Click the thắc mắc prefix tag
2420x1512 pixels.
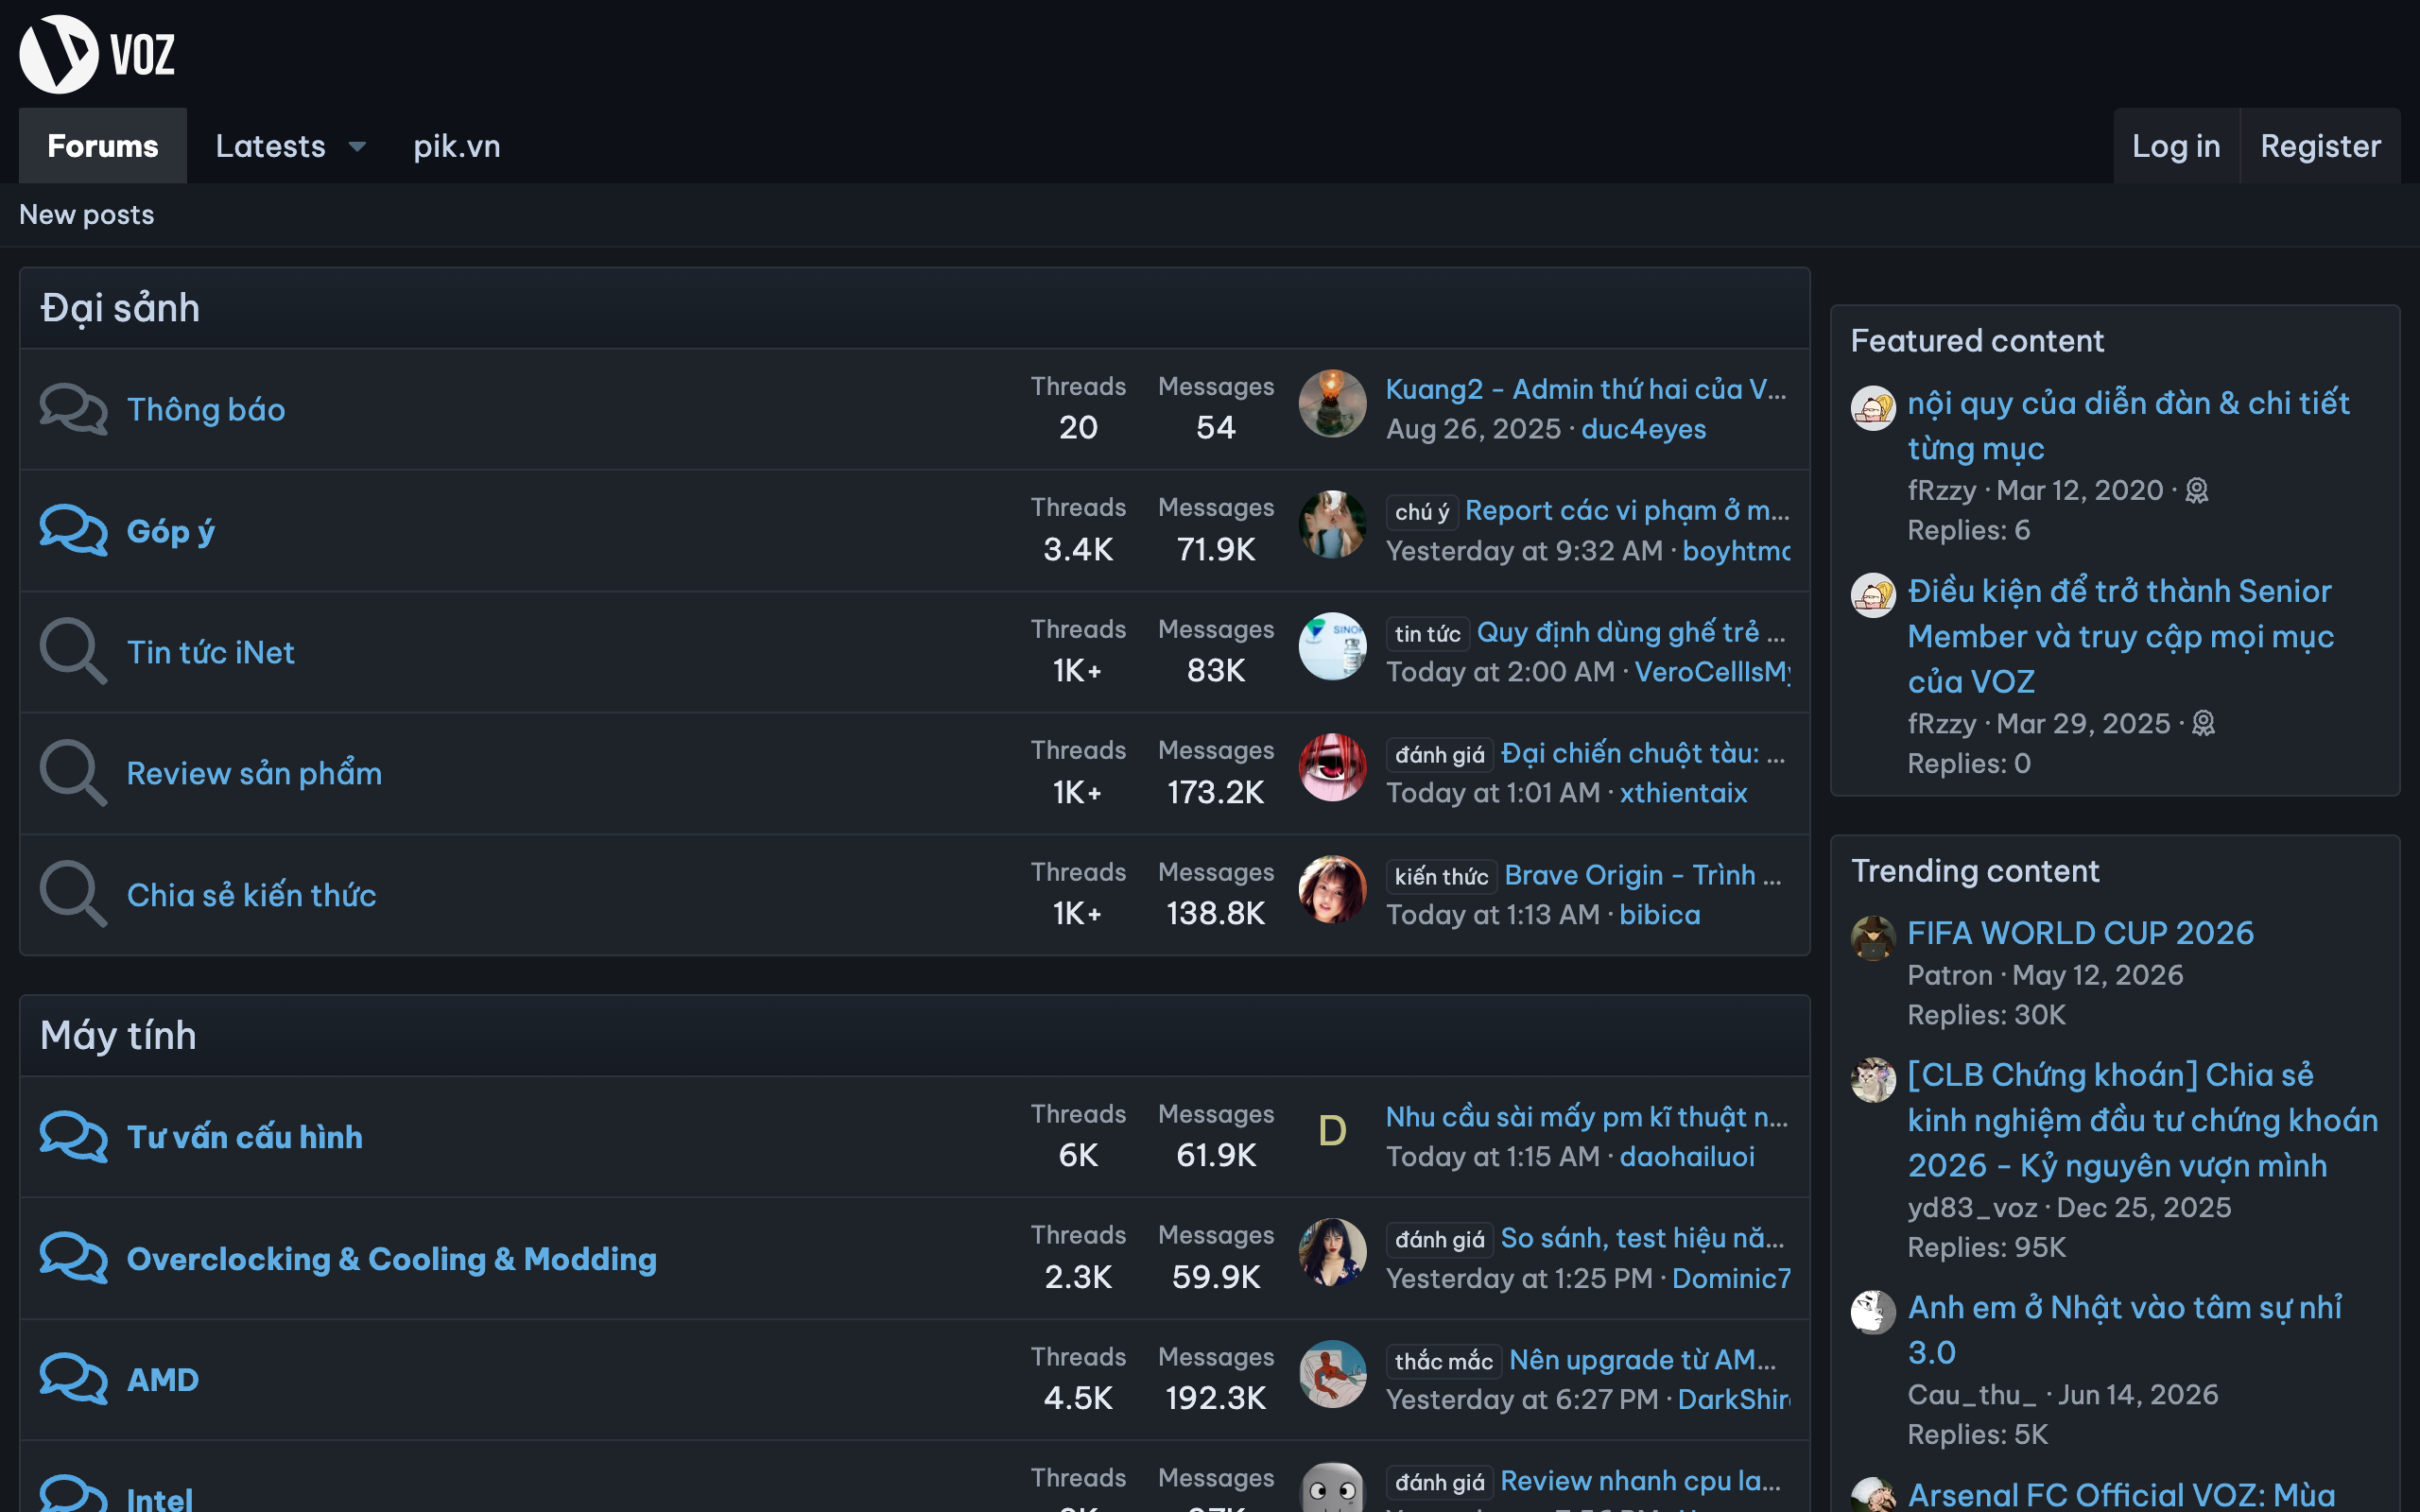pos(1444,1361)
